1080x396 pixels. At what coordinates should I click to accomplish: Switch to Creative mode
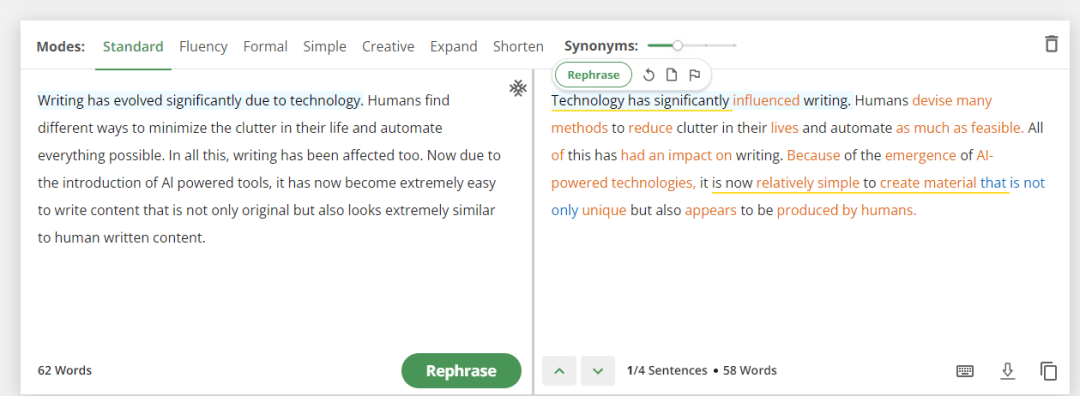click(x=388, y=47)
